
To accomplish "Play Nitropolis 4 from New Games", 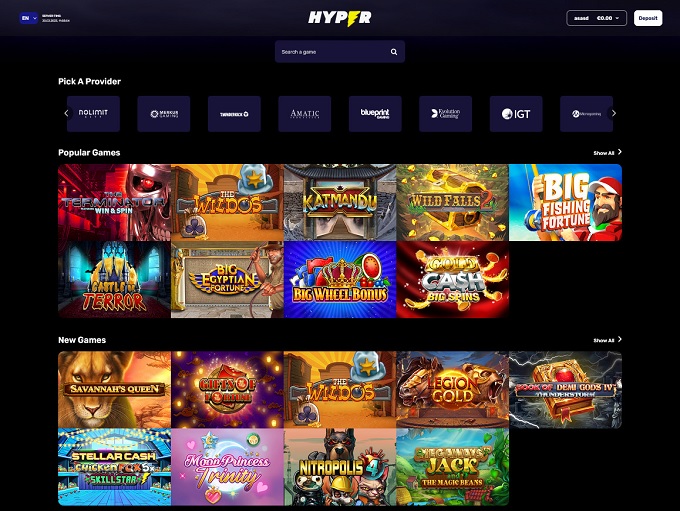I will pyautogui.click(x=340, y=467).
